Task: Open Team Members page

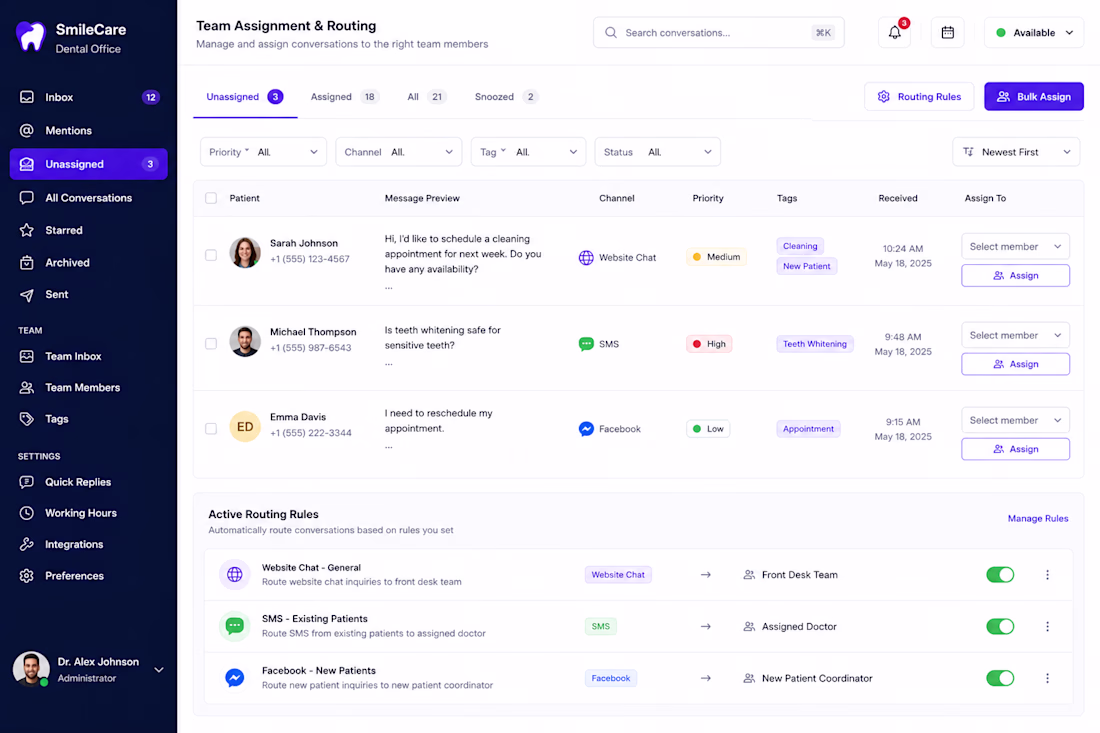Action: click(88, 387)
